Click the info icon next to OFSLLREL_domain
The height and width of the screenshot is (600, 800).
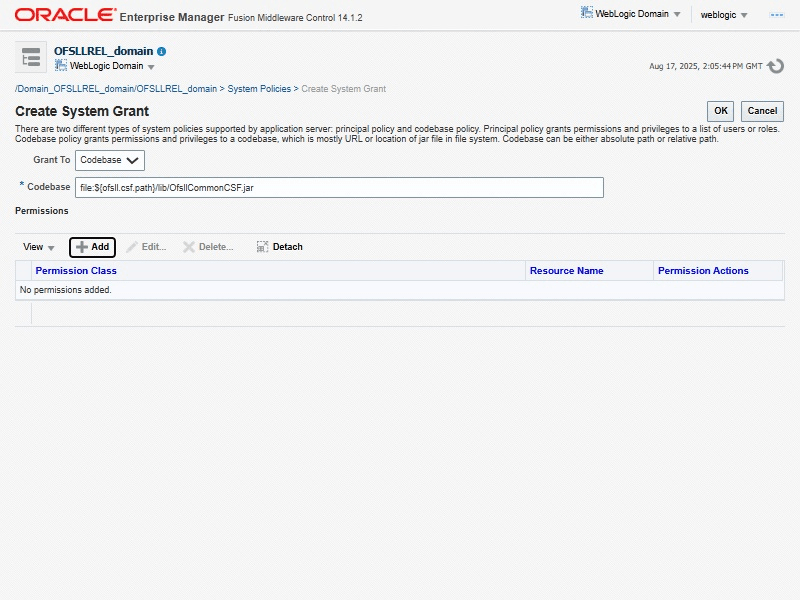coord(162,52)
